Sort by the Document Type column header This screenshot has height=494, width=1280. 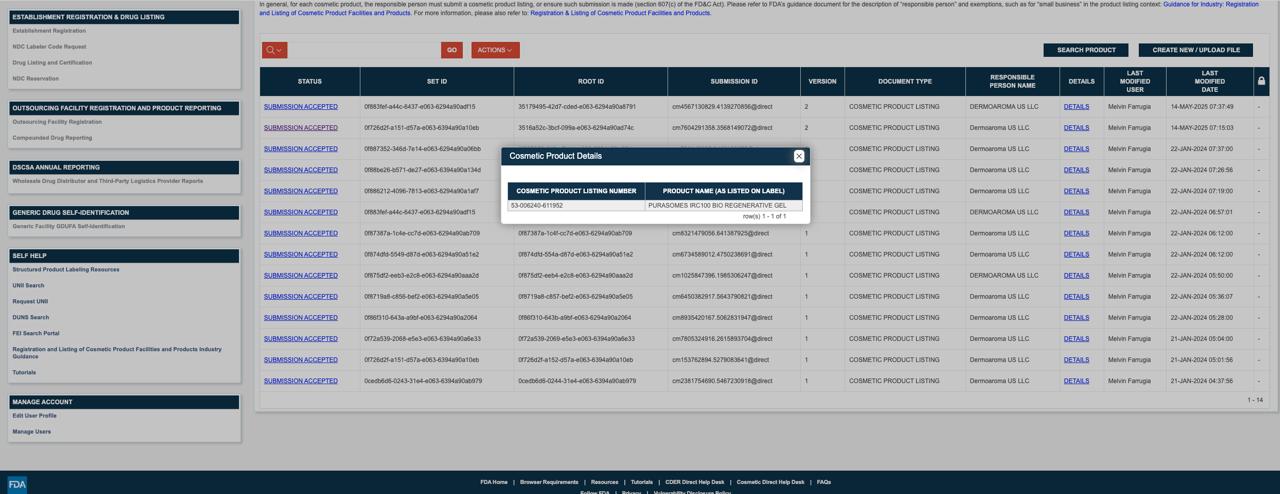pyautogui.click(x=905, y=81)
